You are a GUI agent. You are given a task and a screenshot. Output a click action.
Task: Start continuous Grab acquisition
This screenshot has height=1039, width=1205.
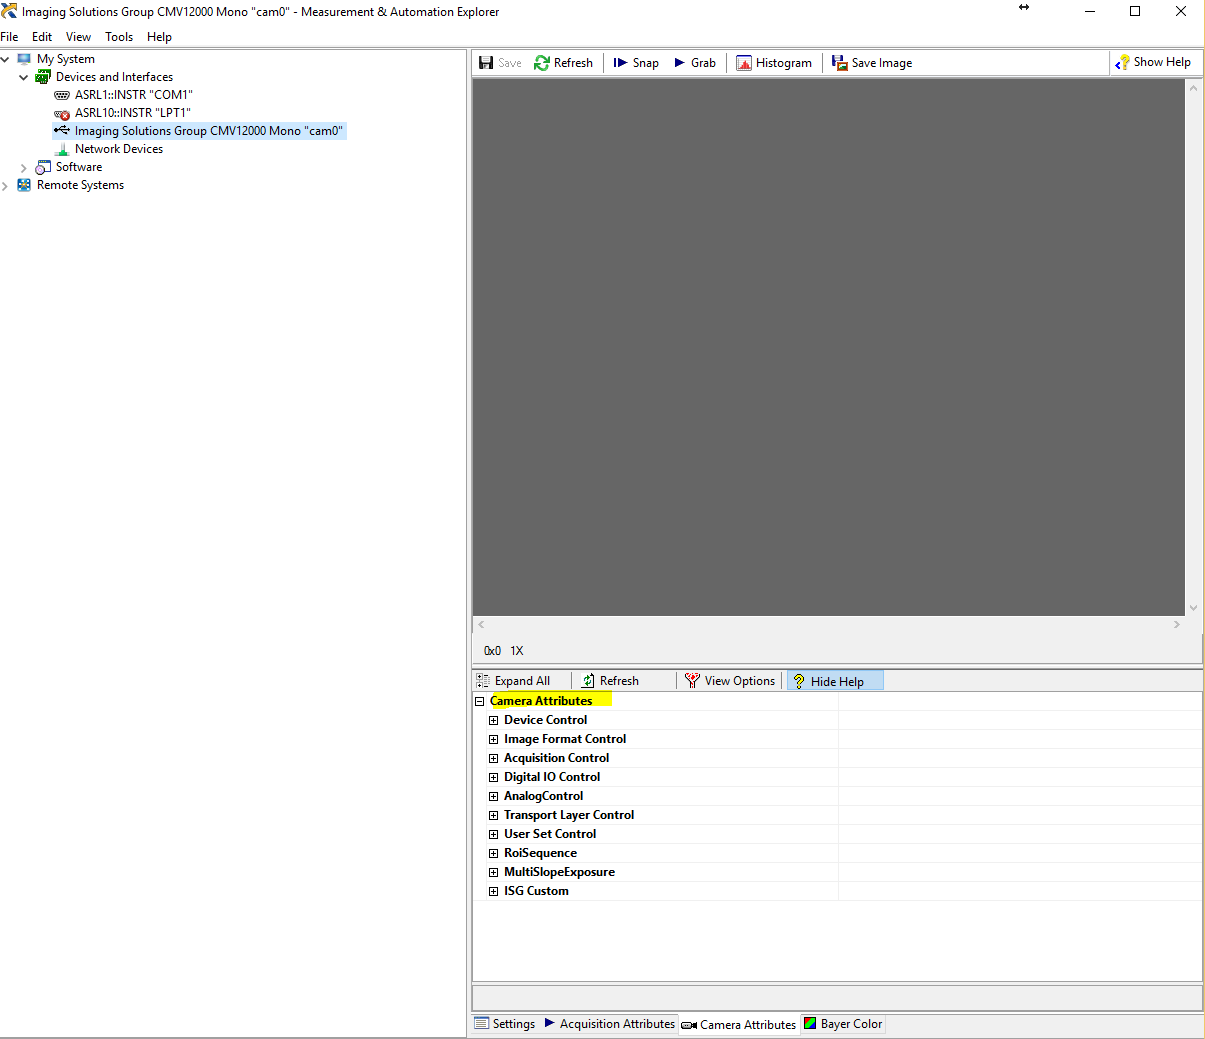pos(695,63)
